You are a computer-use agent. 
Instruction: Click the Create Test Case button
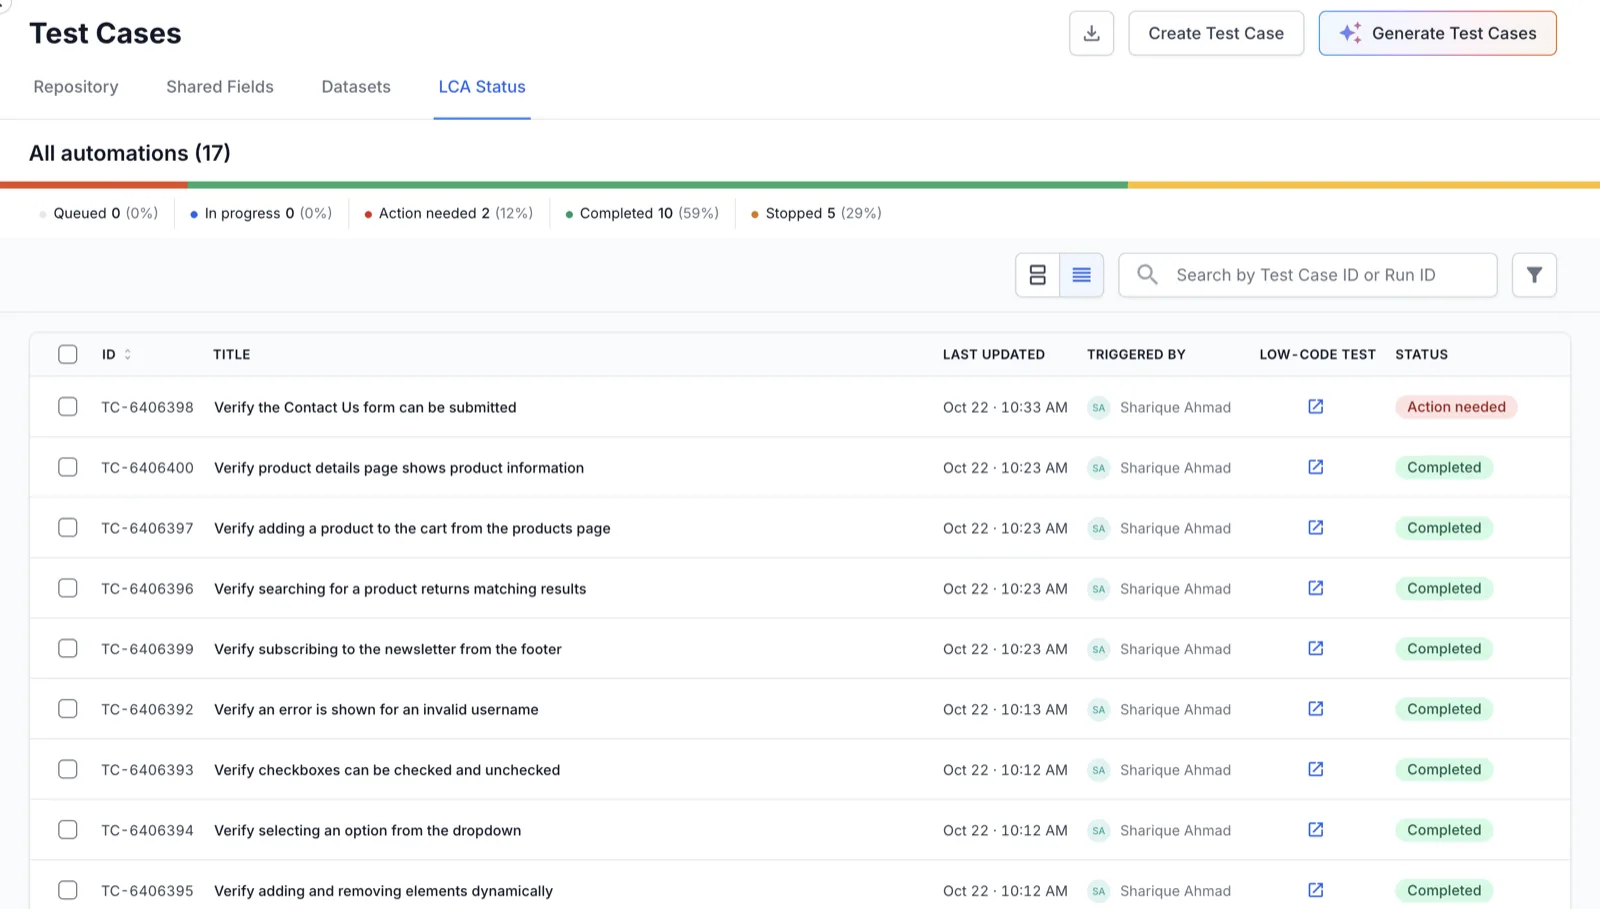pos(1216,33)
